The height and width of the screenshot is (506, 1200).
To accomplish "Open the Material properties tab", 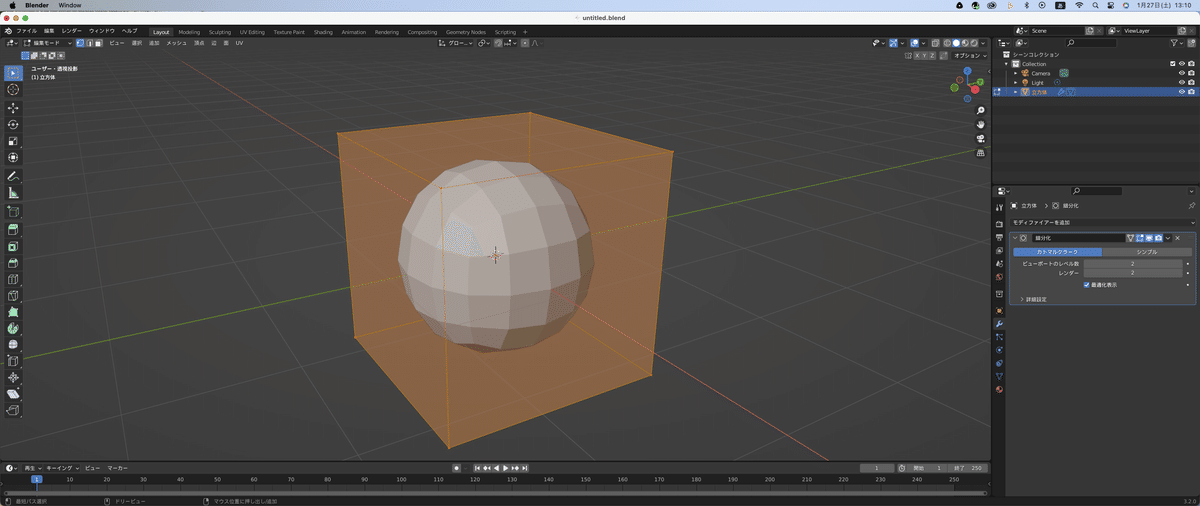I will coord(999,389).
